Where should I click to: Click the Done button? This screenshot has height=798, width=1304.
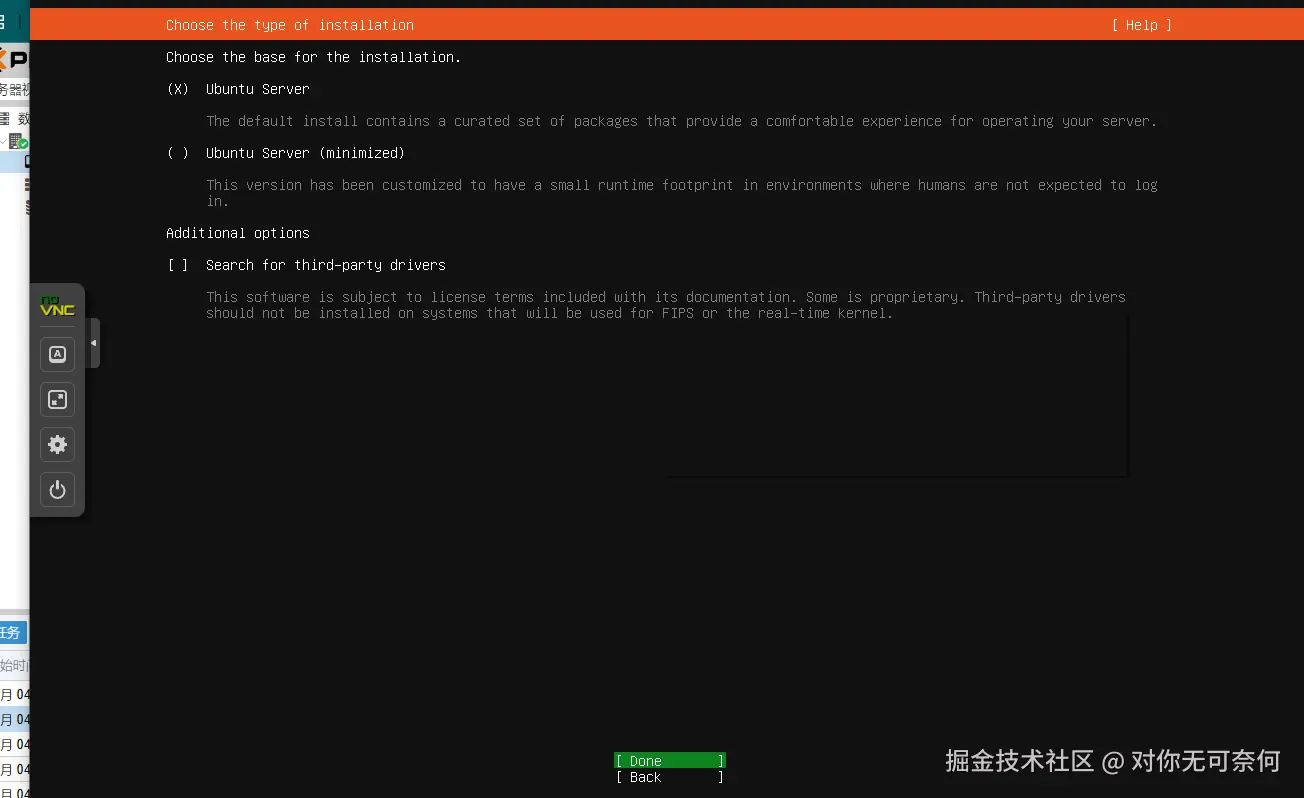pyautogui.click(x=670, y=761)
